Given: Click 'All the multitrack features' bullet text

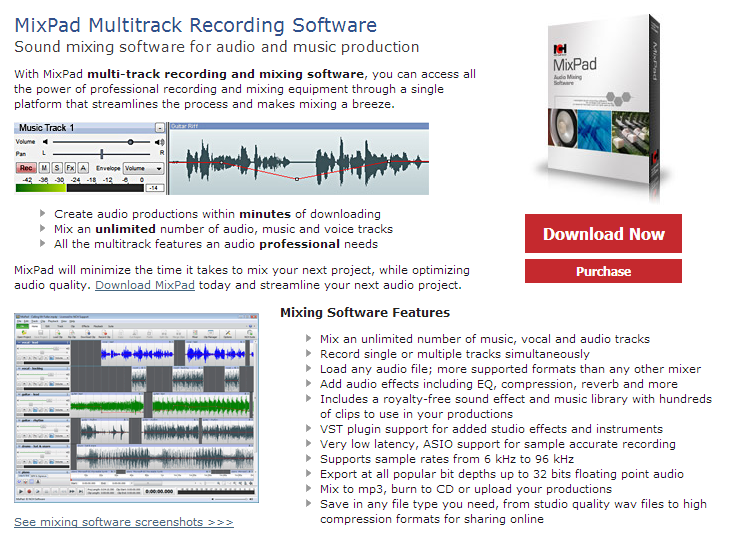Looking at the screenshot, I should point(216,244).
